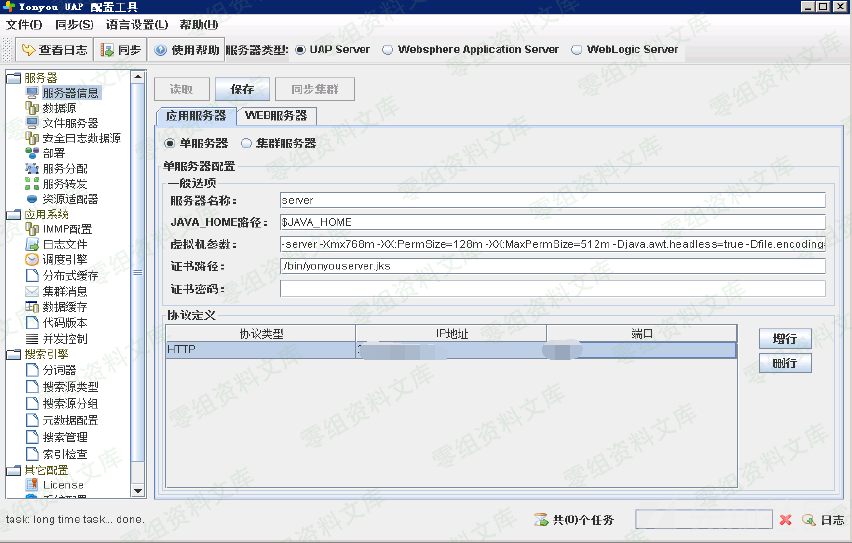Screen dimensions: 852x543
Task: Select Websphere Application Server radio button
Action: click(x=388, y=50)
